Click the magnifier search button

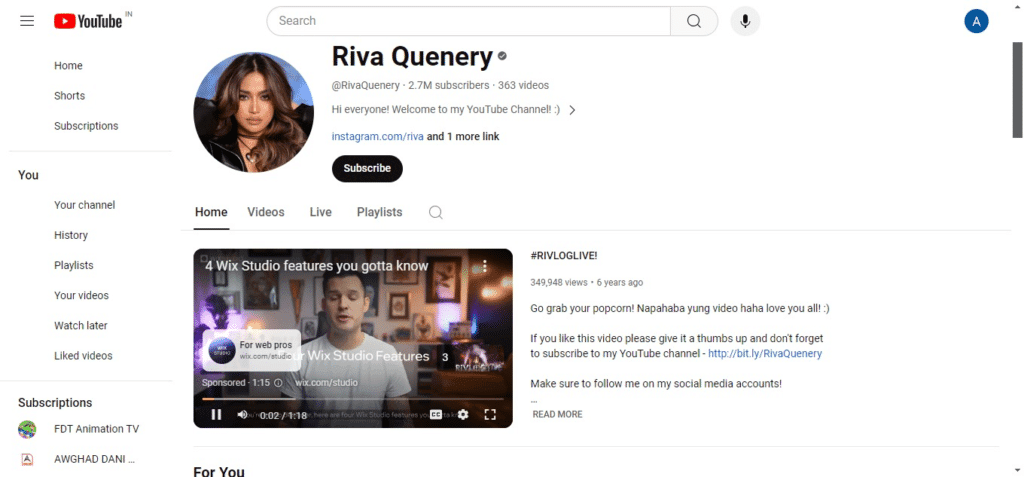tap(694, 21)
